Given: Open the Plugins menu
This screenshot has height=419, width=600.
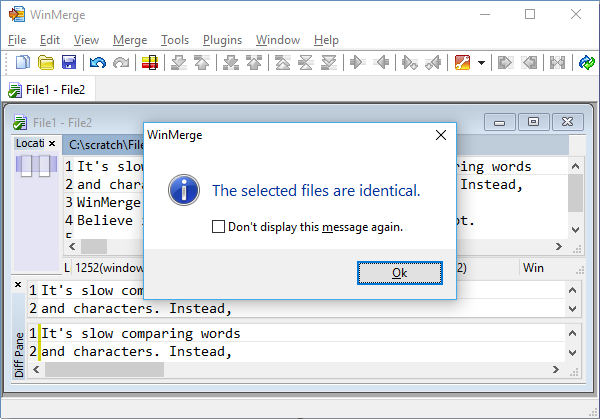Looking at the screenshot, I should (222, 40).
